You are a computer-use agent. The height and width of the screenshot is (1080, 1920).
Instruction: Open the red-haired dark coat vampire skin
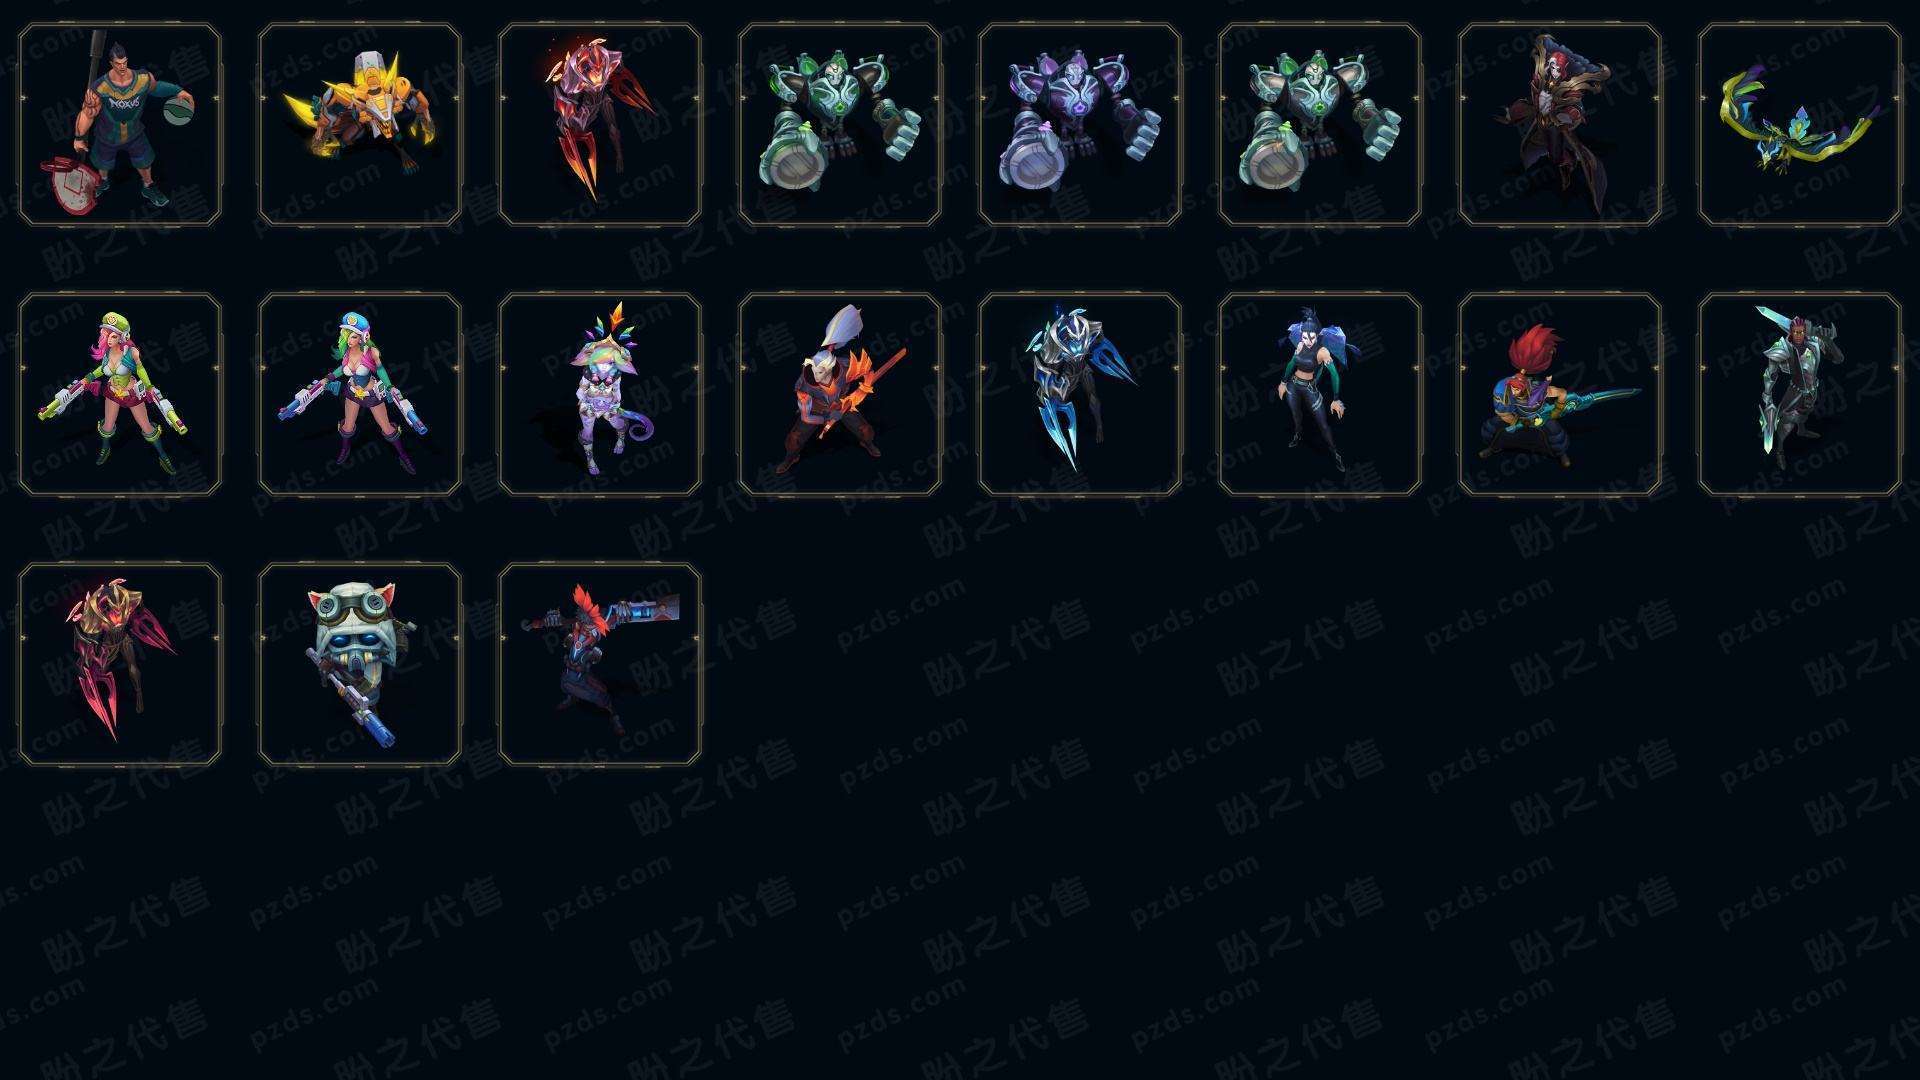(1560, 125)
